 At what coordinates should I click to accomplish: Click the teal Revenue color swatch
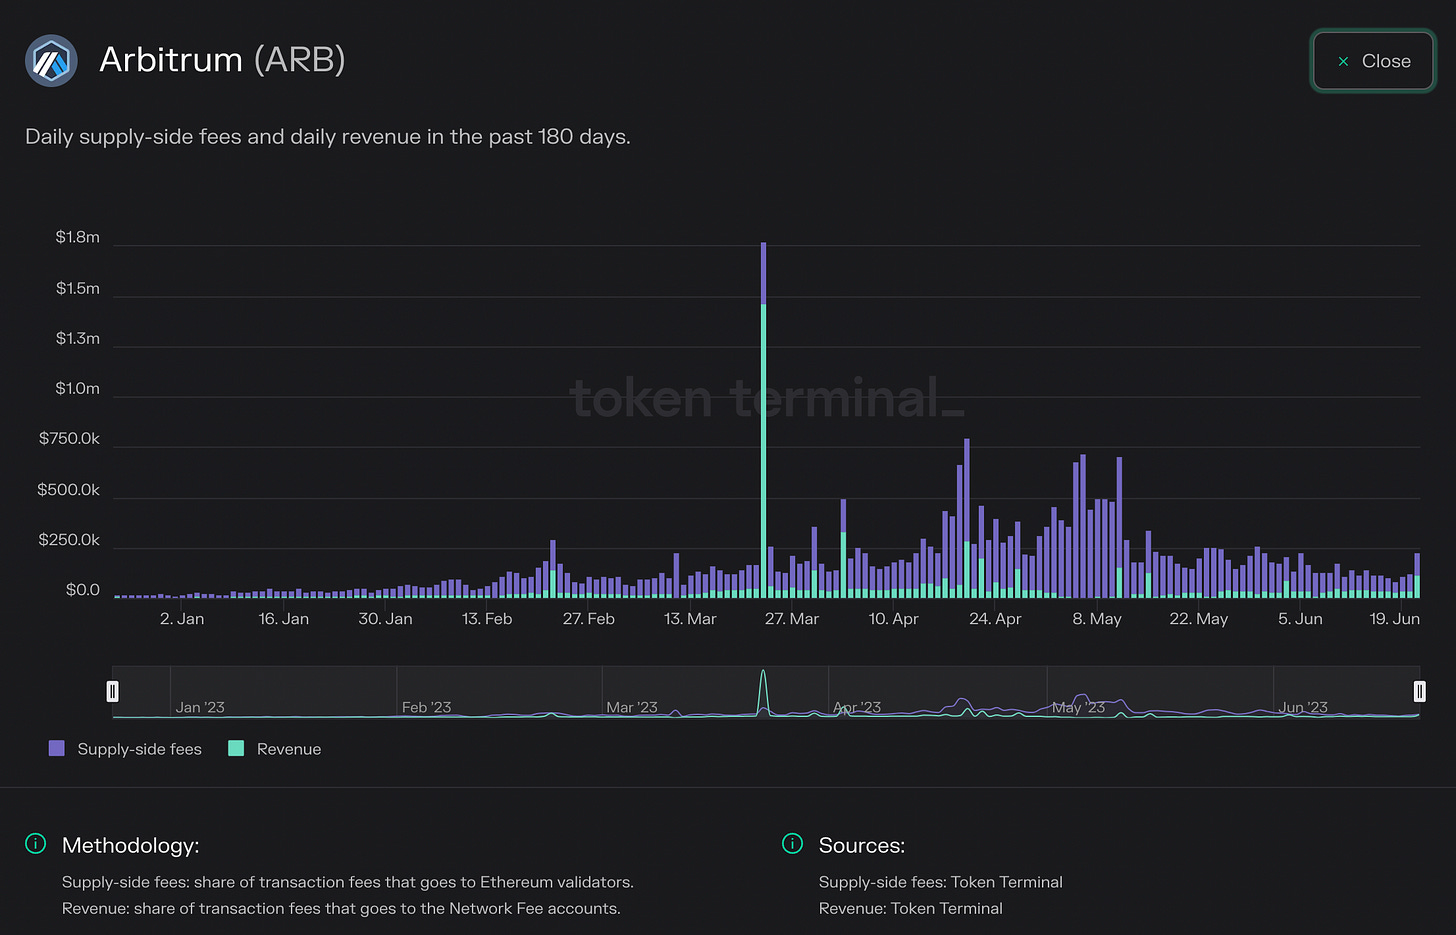coord(236,748)
